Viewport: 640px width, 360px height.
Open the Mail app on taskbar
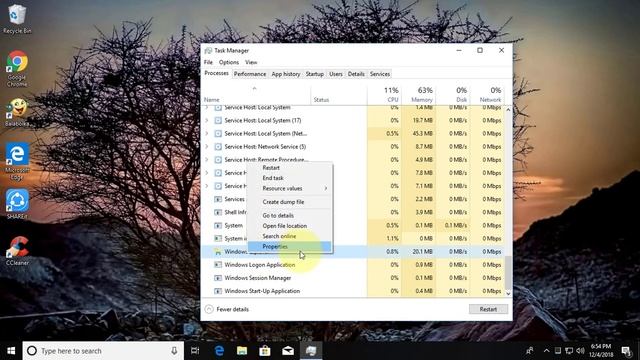tap(288, 351)
